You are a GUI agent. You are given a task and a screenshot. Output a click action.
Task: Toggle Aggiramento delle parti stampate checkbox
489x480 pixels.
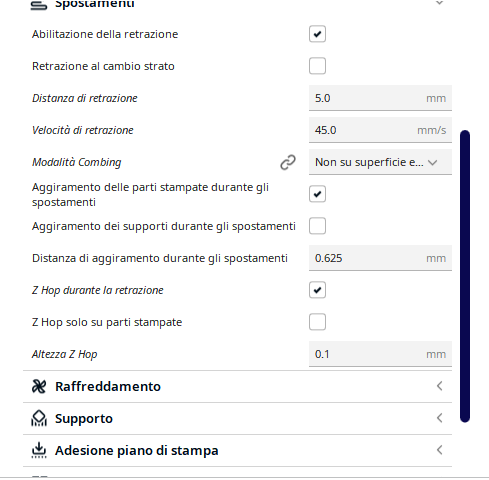coord(317,194)
